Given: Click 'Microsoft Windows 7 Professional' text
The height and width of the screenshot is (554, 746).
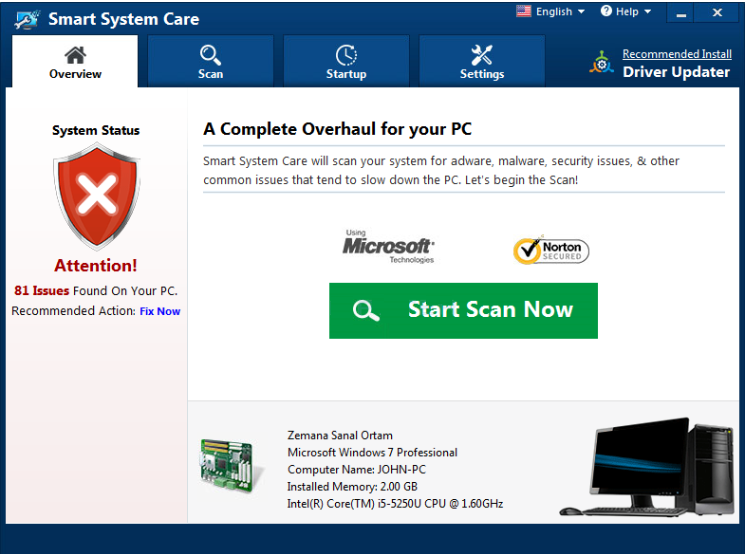Looking at the screenshot, I should [372, 453].
